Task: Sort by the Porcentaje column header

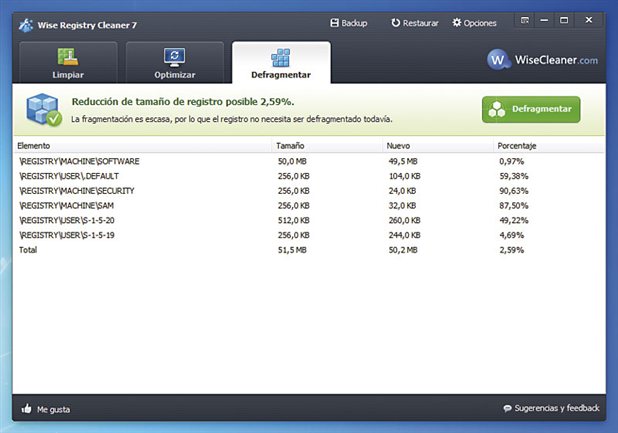Action: pos(549,145)
